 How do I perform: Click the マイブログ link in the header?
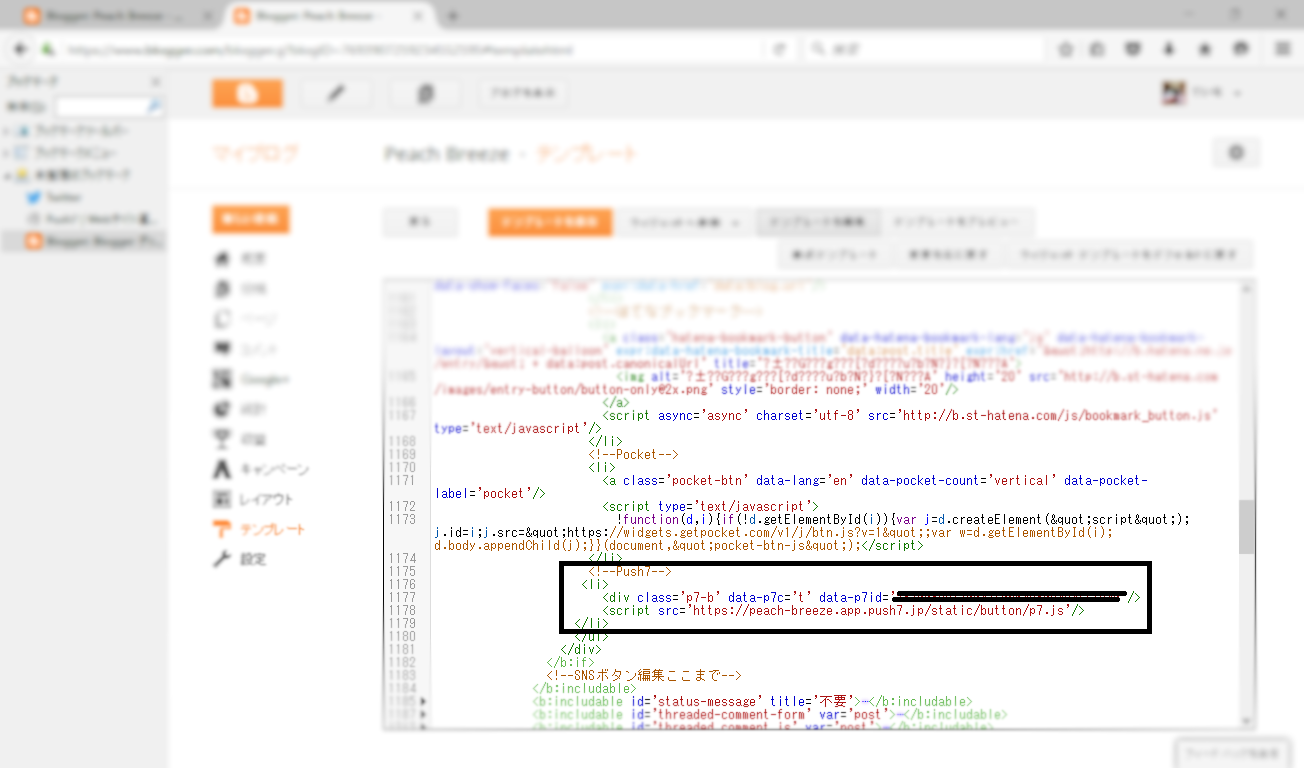point(255,154)
